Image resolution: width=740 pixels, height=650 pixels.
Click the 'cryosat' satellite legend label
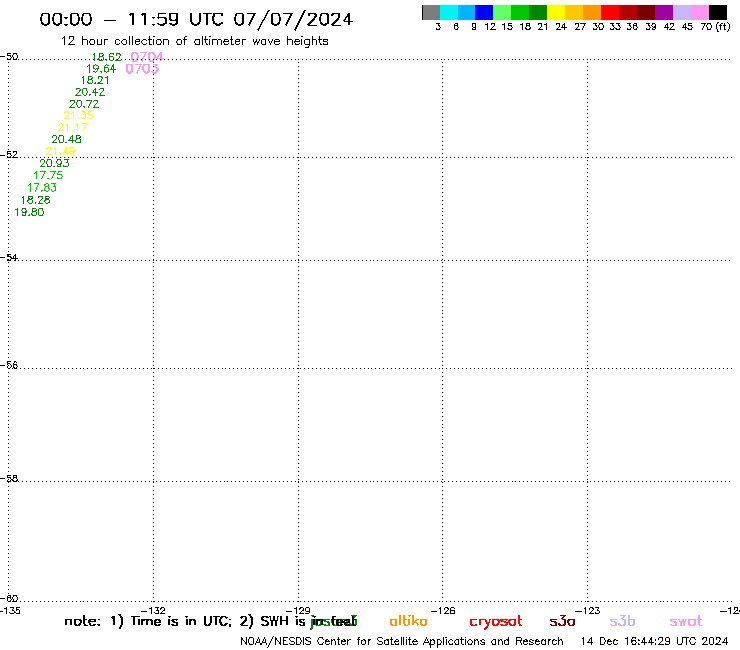[496, 622]
